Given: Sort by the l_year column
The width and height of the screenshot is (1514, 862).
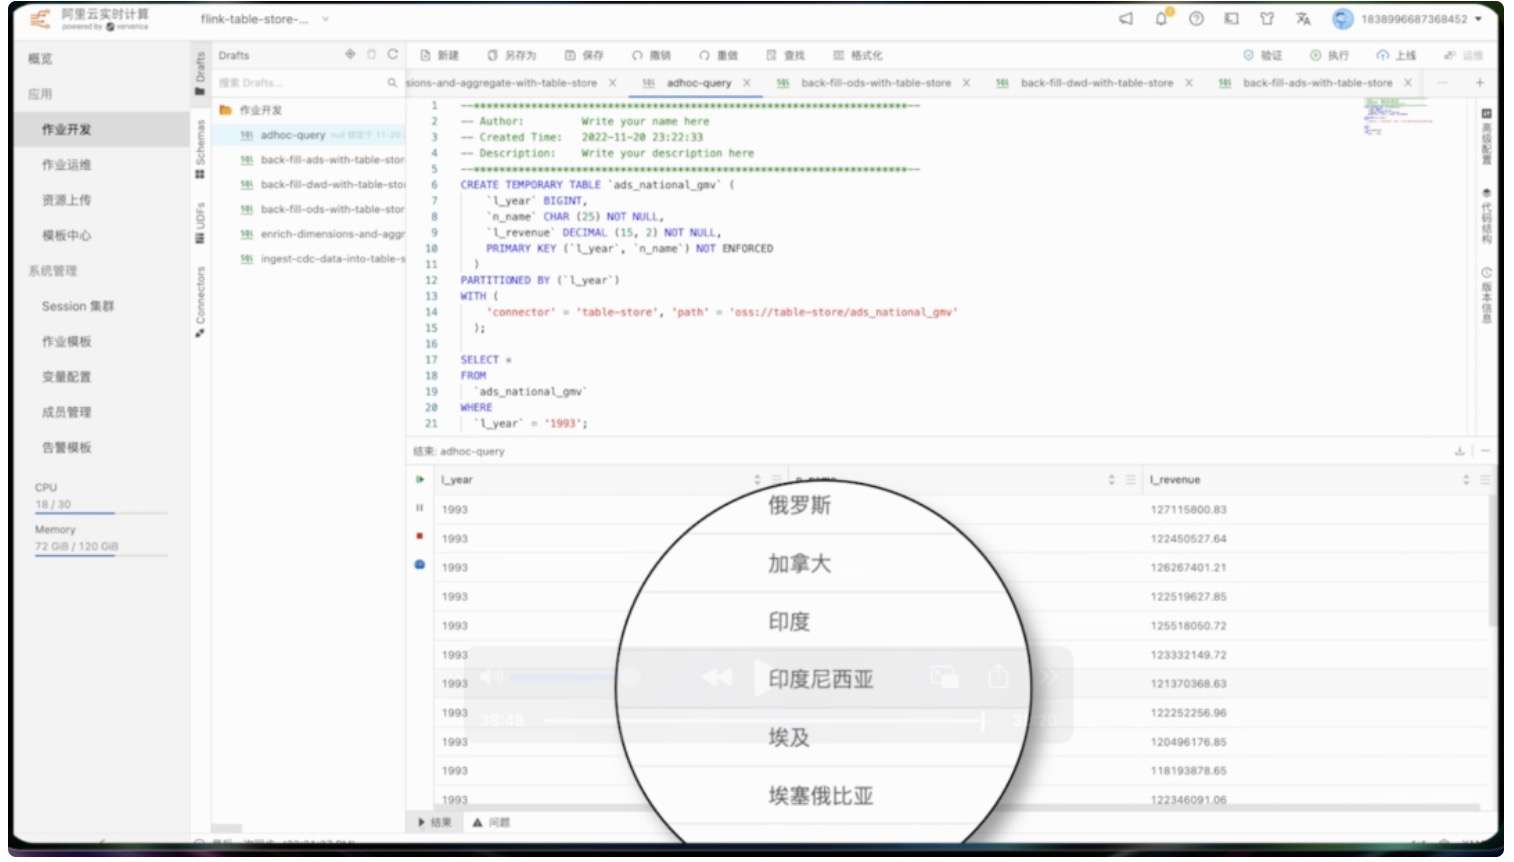Looking at the screenshot, I should pyautogui.click(x=757, y=480).
